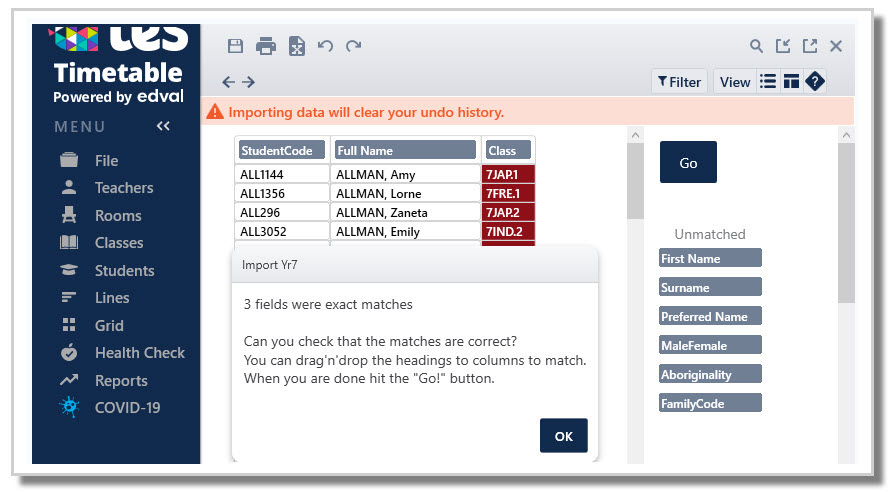Click cell ALL1356
This screenshot has height=492, width=888.
click(x=282, y=194)
